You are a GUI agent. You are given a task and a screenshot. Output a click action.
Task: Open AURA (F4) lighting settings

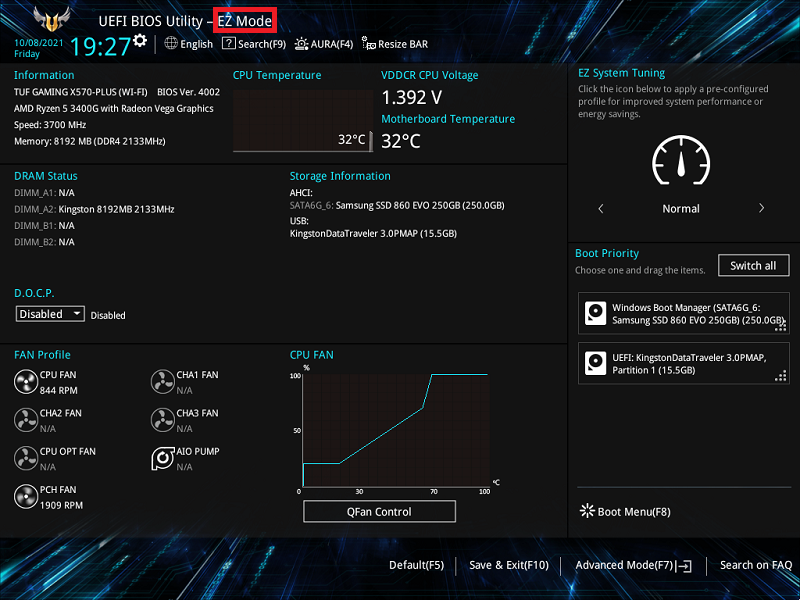point(323,44)
